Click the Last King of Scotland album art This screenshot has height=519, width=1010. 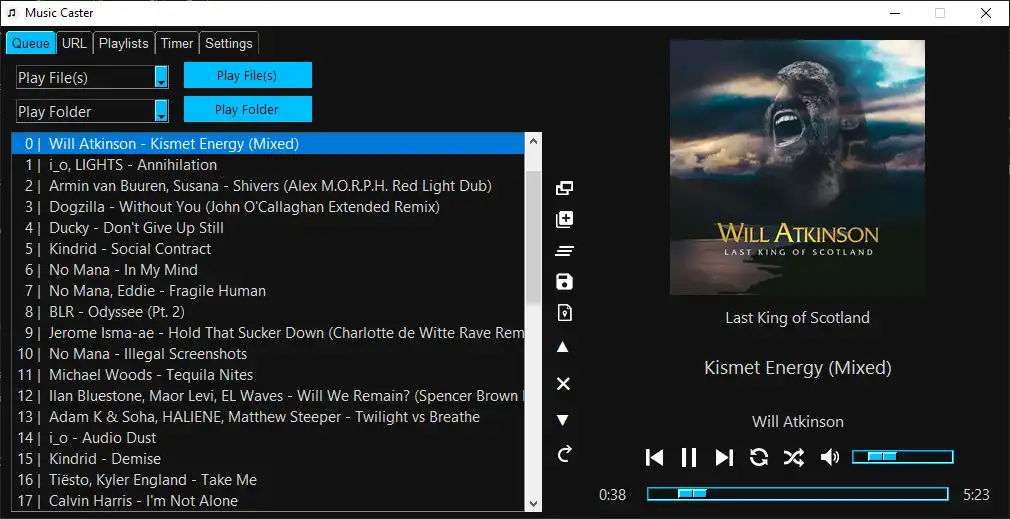(x=797, y=167)
